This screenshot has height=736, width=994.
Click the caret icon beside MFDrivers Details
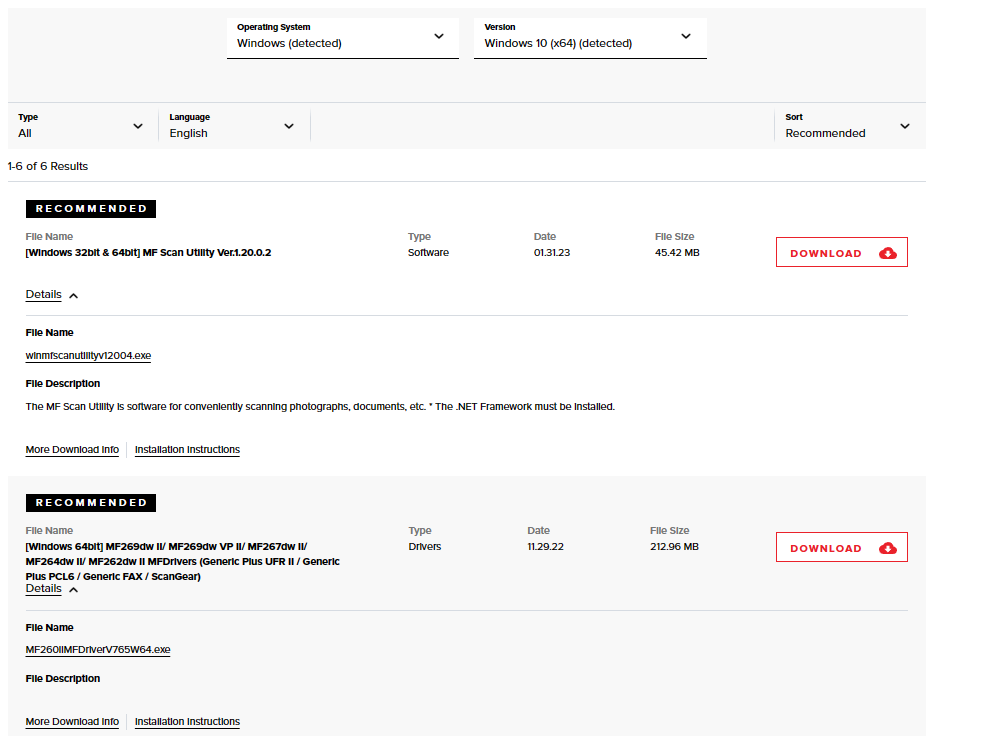tap(74, 590)
